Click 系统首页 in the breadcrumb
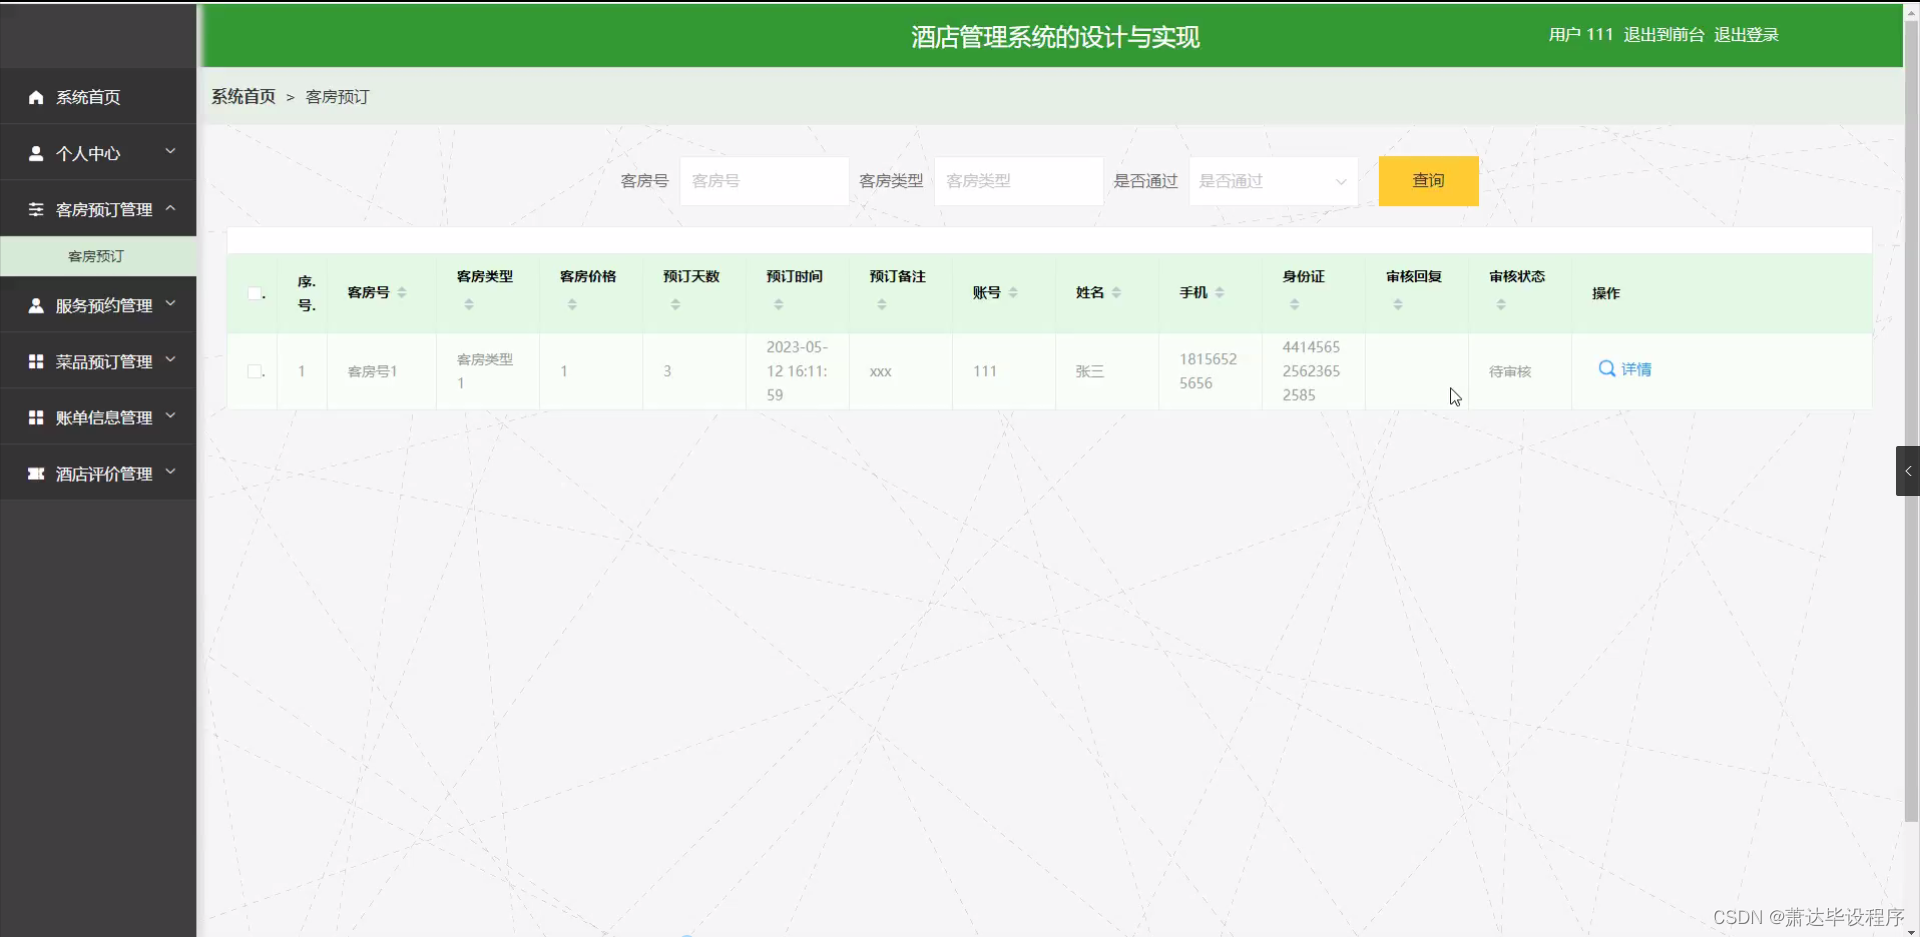The image size is (1920, 937). pyautogui.click(x=242, y=96)
